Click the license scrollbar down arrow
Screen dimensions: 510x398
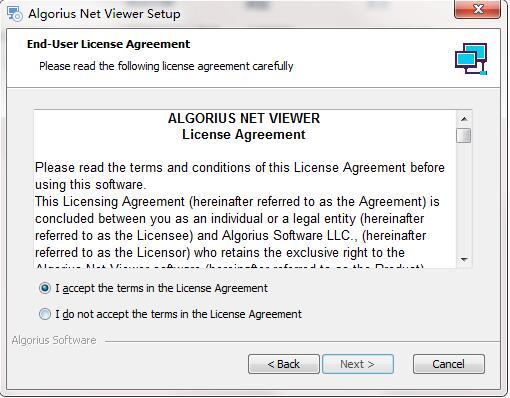[464, 259]
